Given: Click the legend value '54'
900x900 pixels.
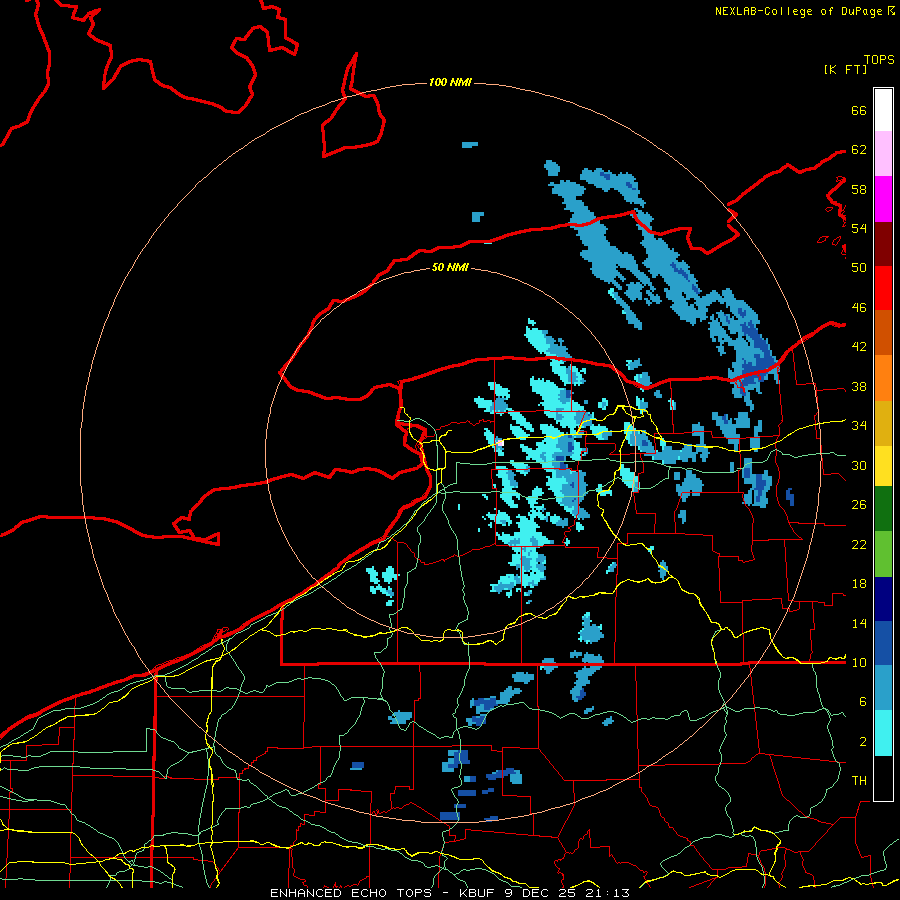Looking at the screenshot, I should (x=859, y=228).
